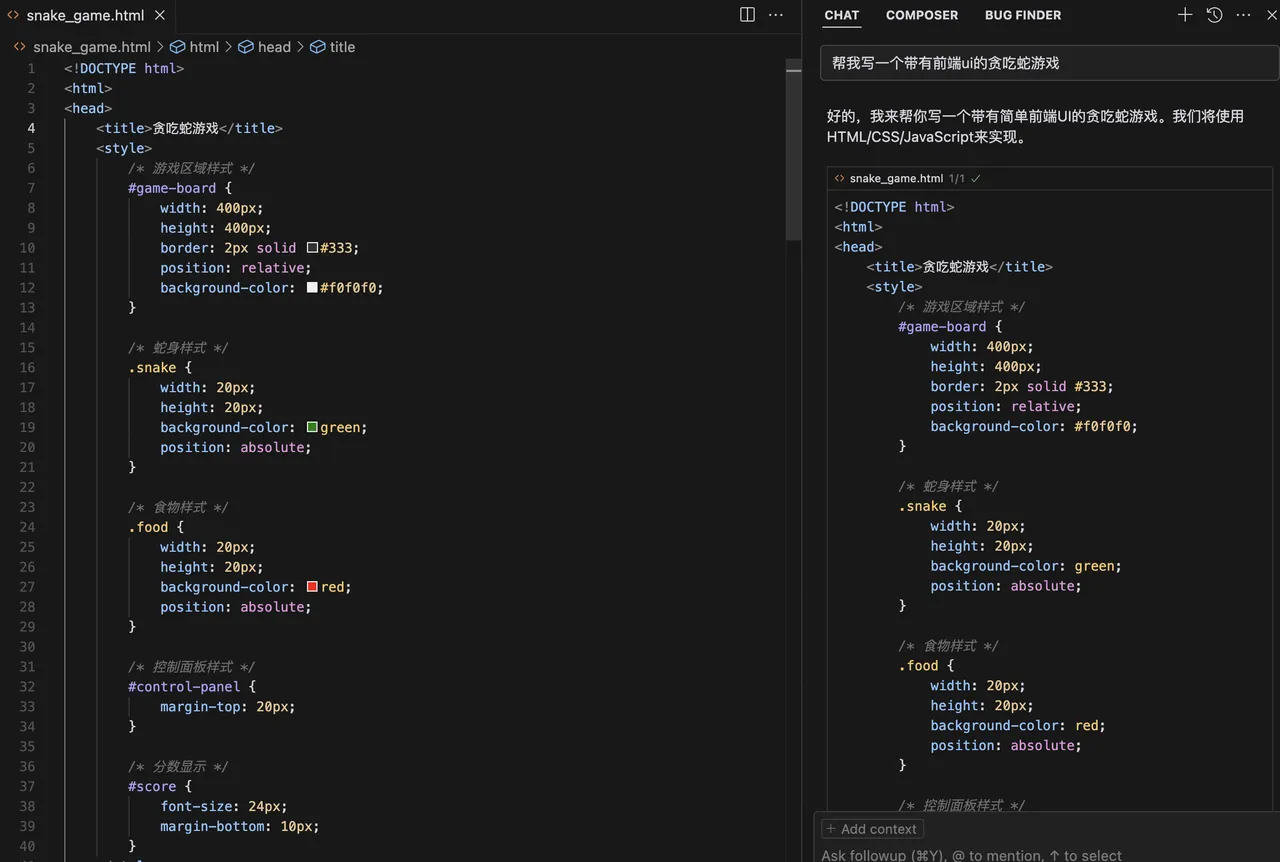This screenshot has height=862, width=1280.
Task: Click the split editor icon
Action: coord(747,15)
